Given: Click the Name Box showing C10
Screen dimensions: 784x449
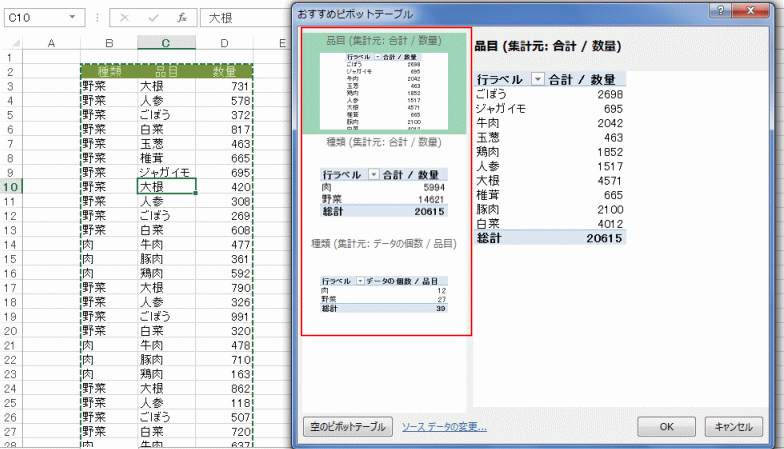Looking at the screenshot, I should coord(35,18).
